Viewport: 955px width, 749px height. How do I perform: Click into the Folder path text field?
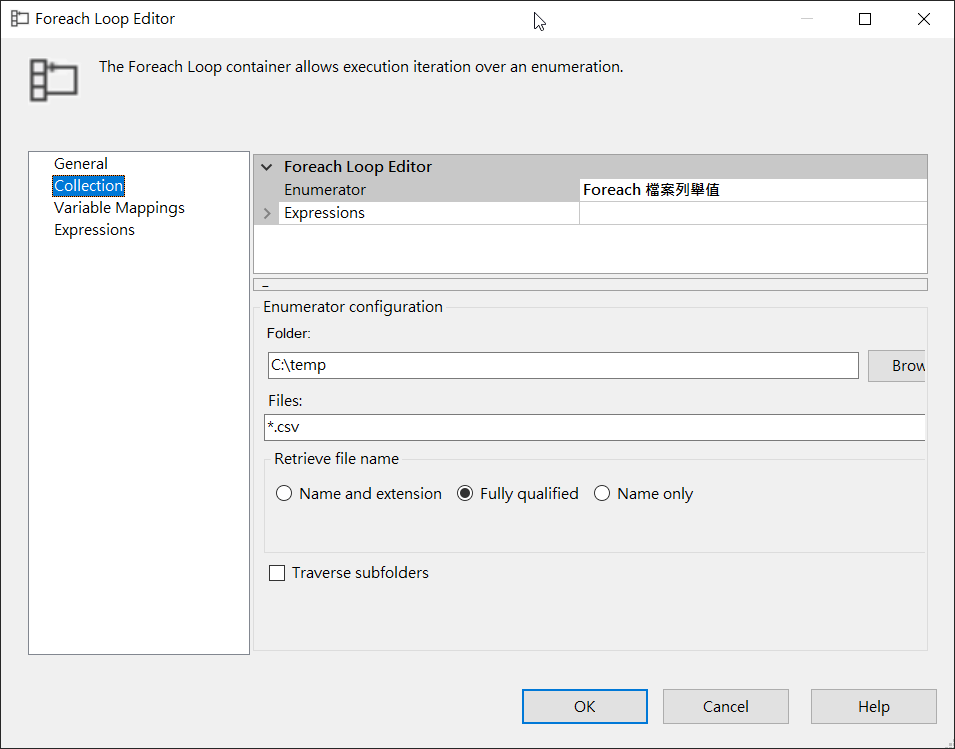[563, 366]
